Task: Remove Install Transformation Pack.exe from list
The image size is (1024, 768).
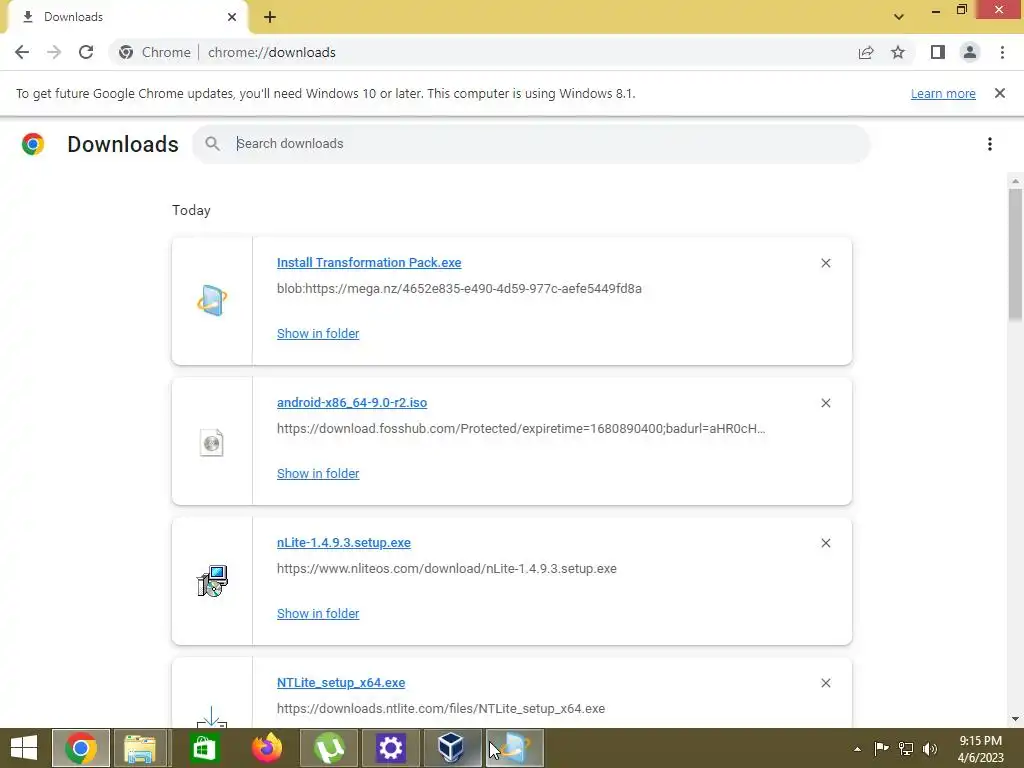Action: [x=825, y=263]
